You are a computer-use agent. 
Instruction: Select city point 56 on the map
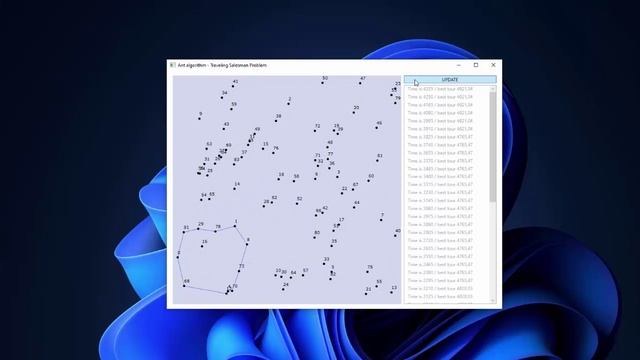click(x=294, y=181)
